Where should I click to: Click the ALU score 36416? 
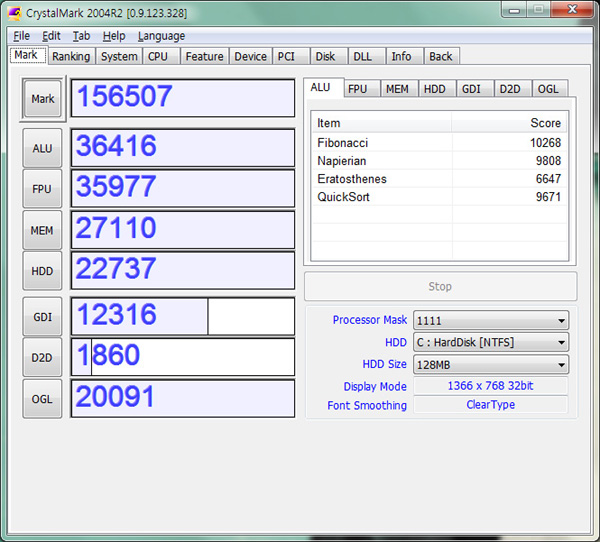click(183, 148)
